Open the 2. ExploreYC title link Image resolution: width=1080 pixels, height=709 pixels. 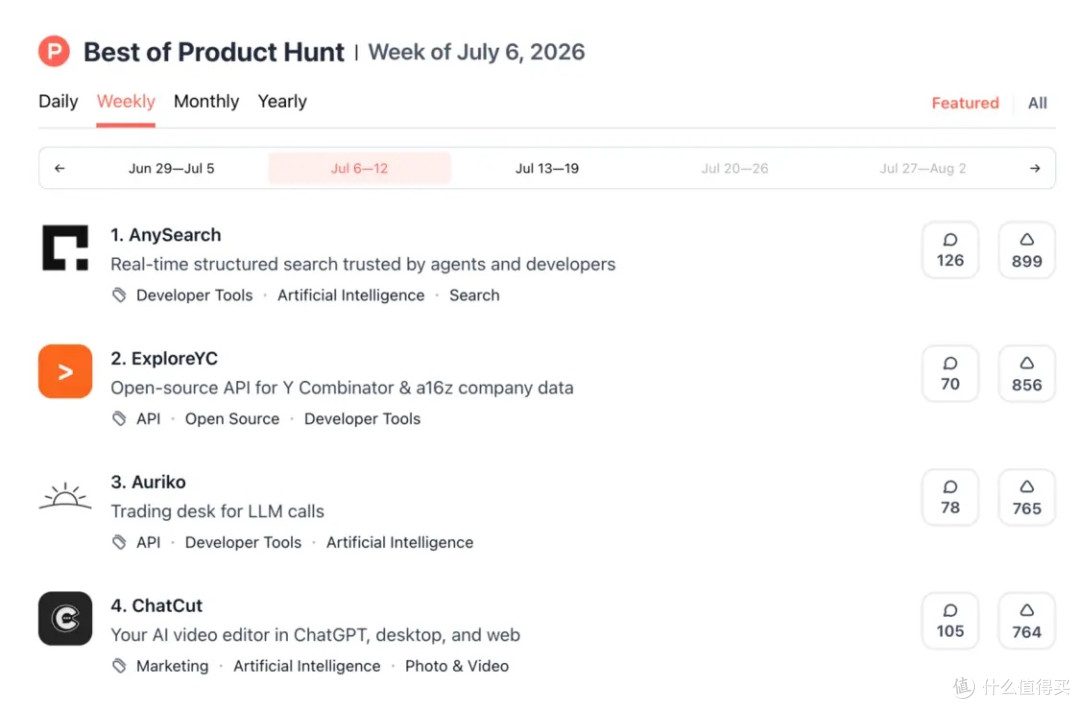[x=164, y=358]
